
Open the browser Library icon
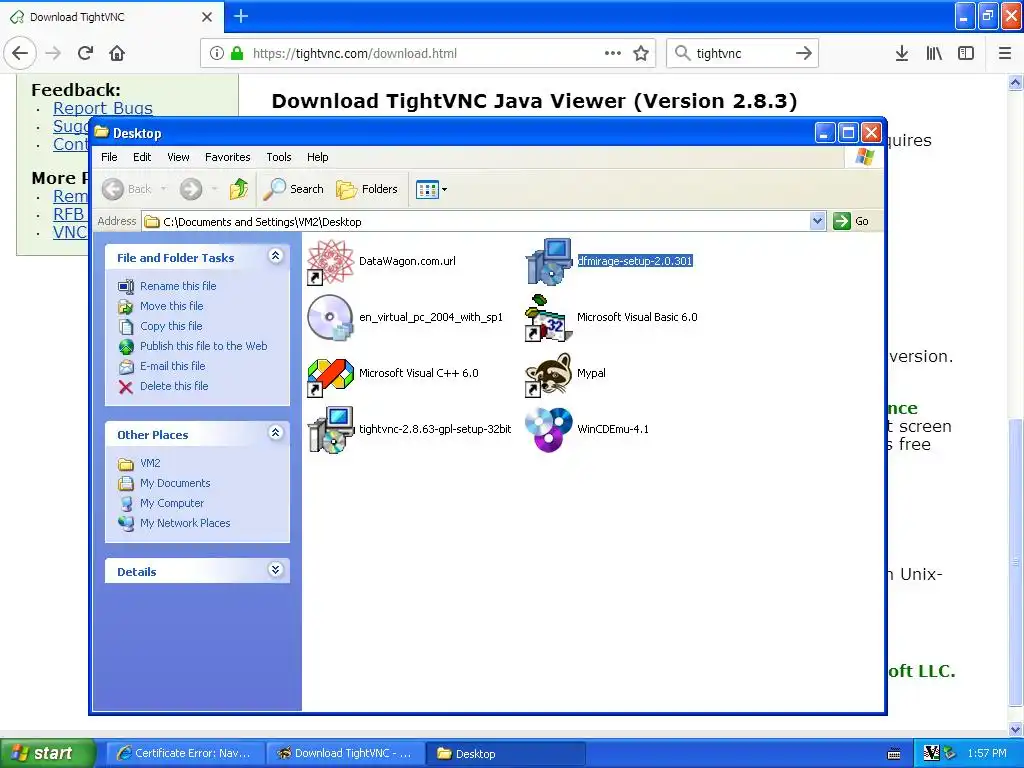[x=934, y=54]
